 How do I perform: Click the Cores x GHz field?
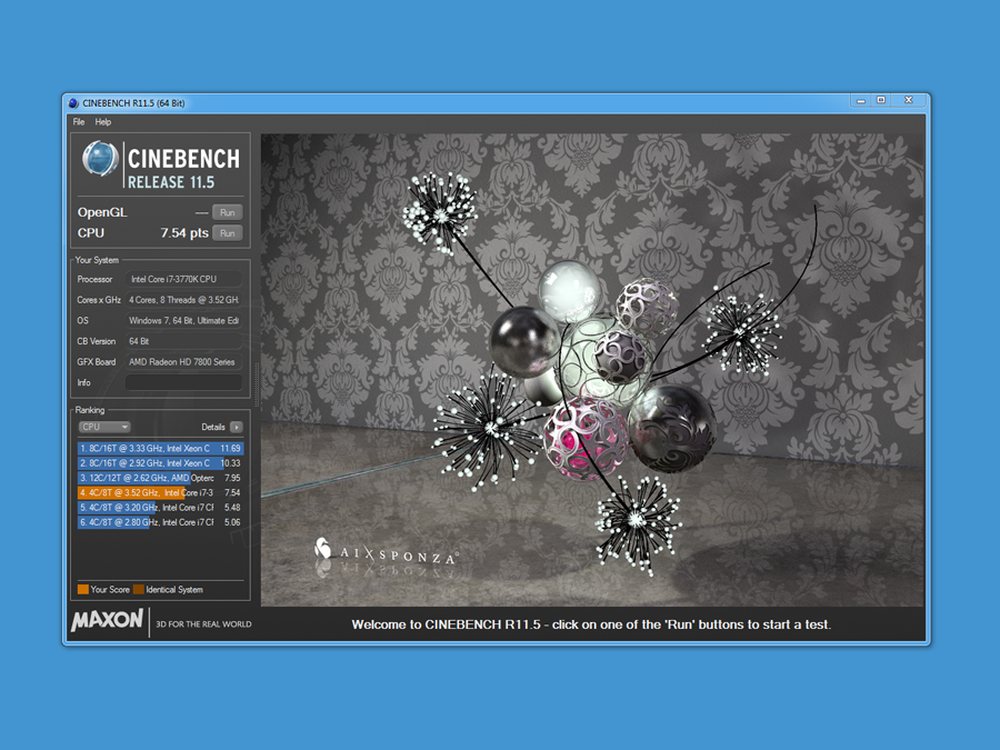tap(184, 300)
